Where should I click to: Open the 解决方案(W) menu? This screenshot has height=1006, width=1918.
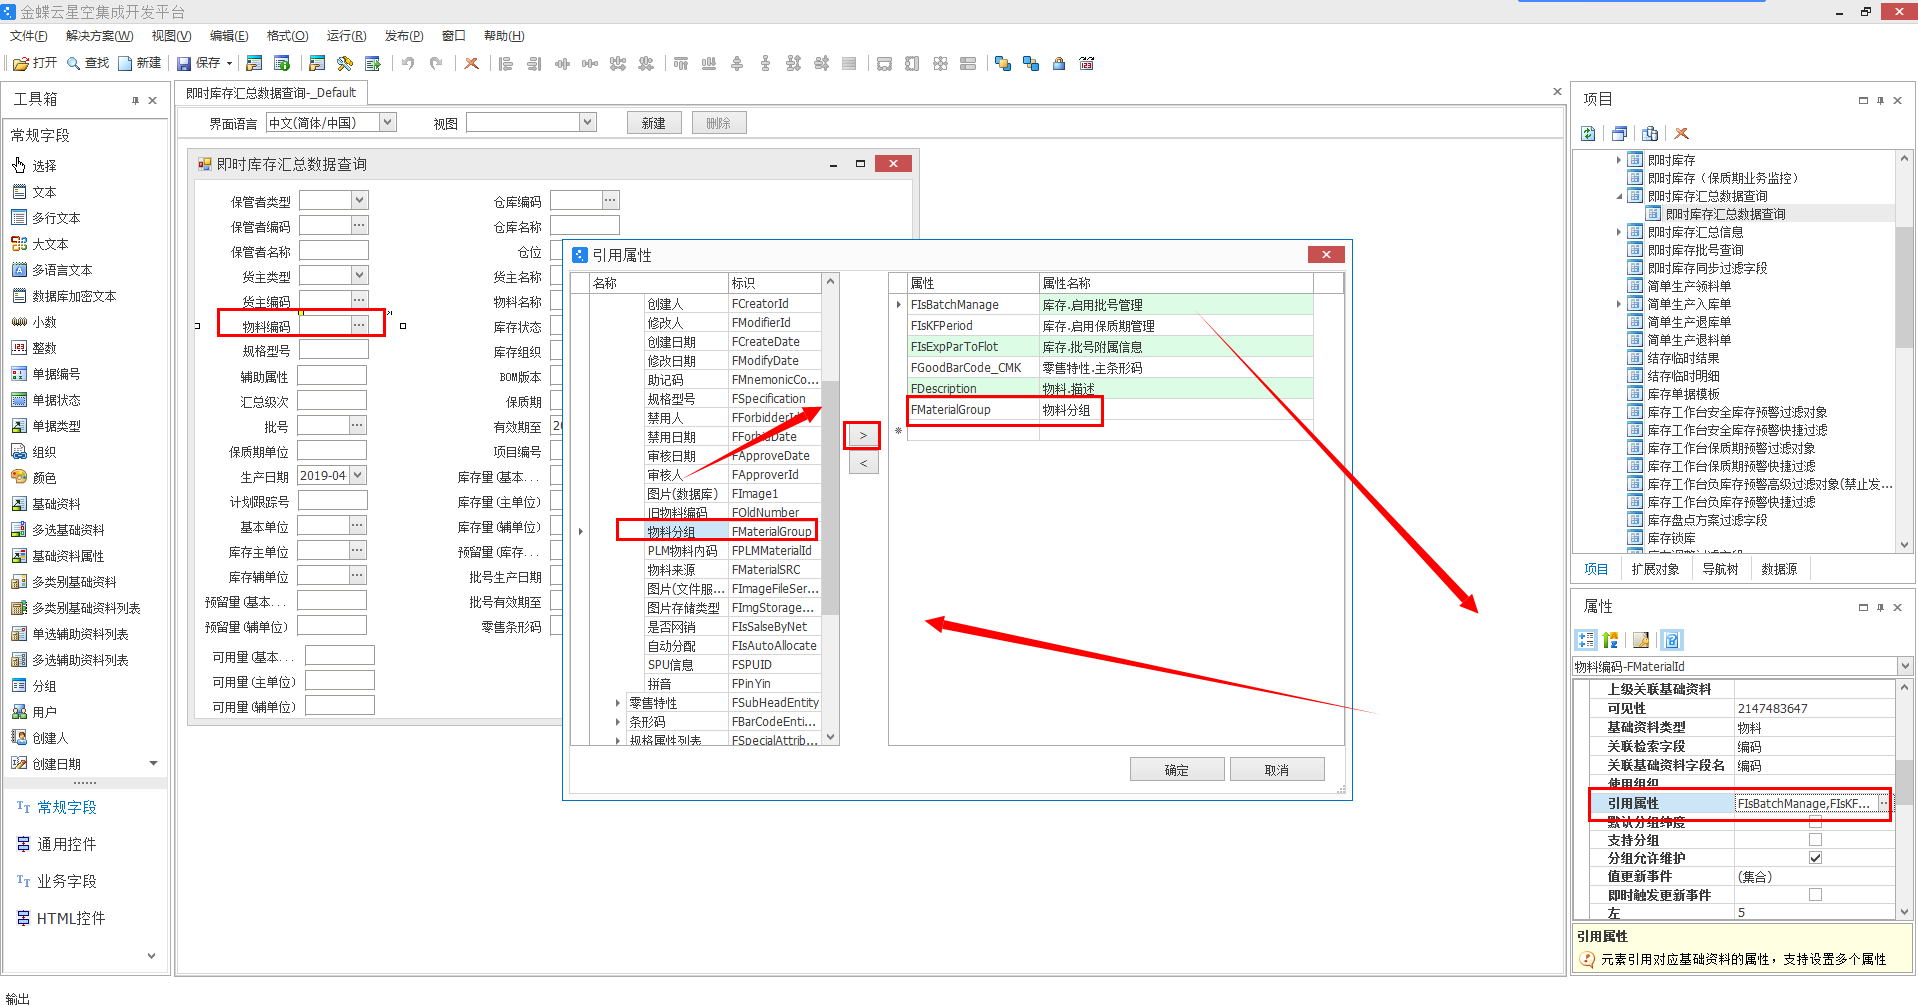coord(99,36)
